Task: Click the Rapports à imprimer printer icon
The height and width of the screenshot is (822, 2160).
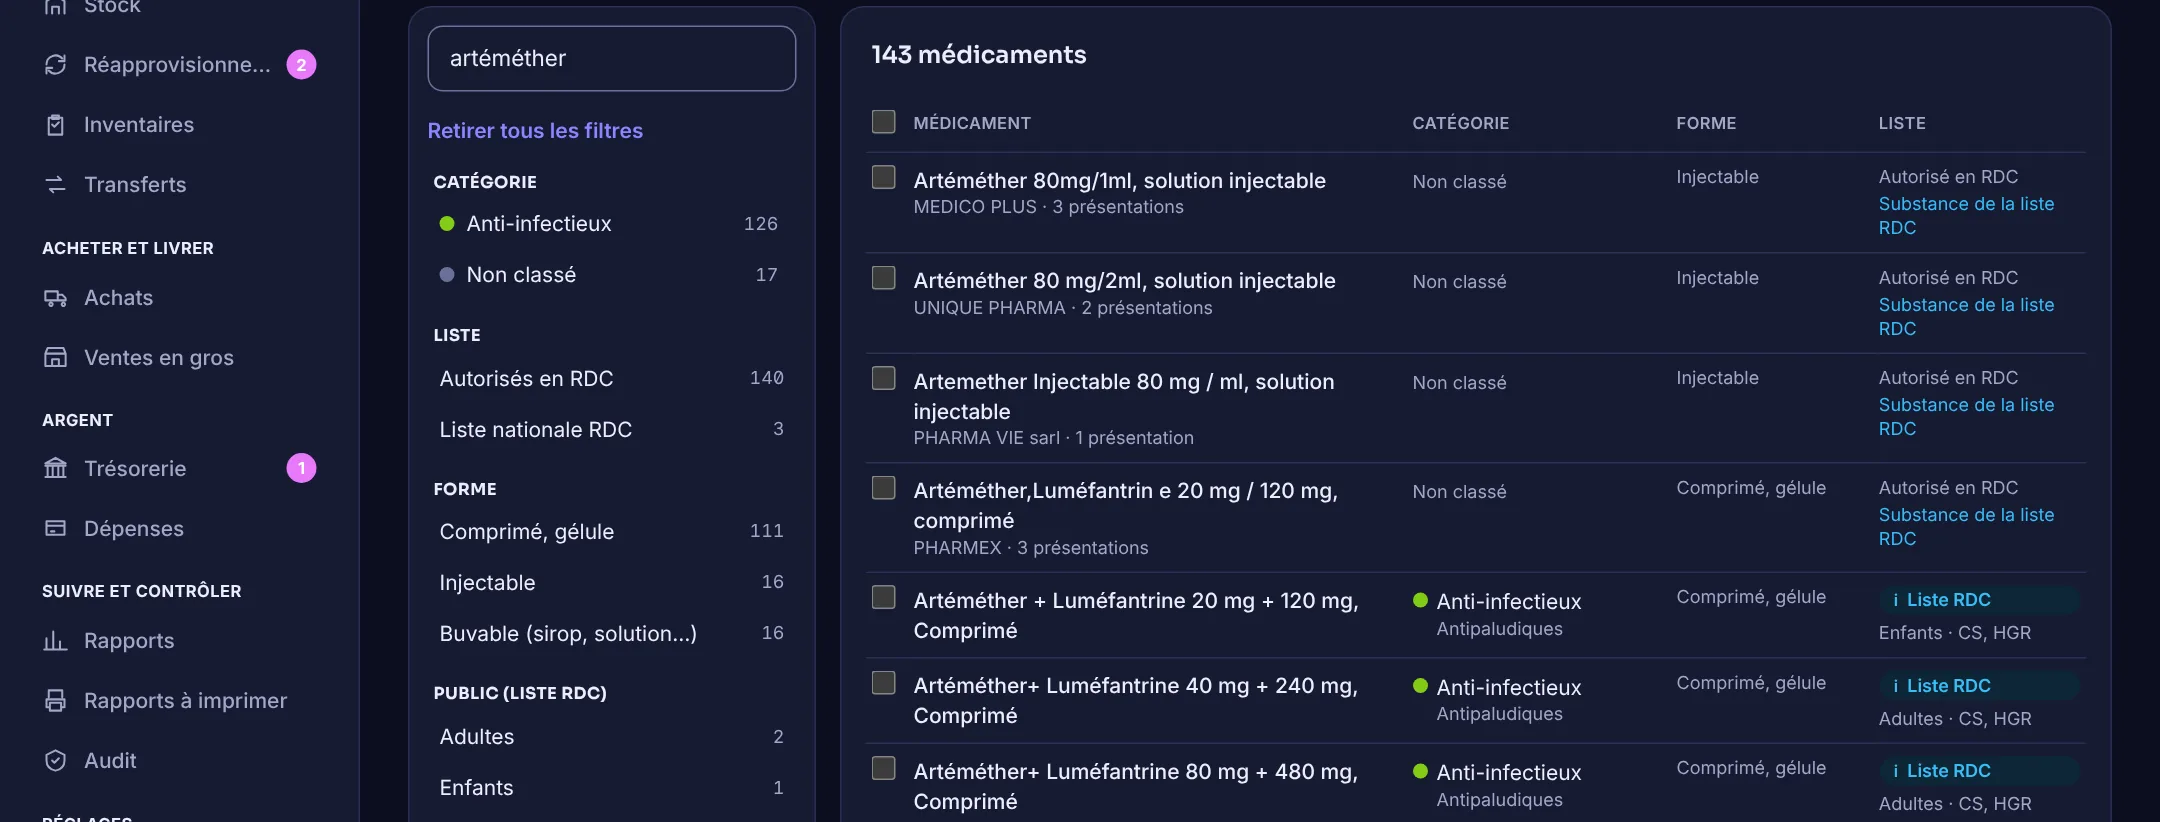Action: (56, 701)
